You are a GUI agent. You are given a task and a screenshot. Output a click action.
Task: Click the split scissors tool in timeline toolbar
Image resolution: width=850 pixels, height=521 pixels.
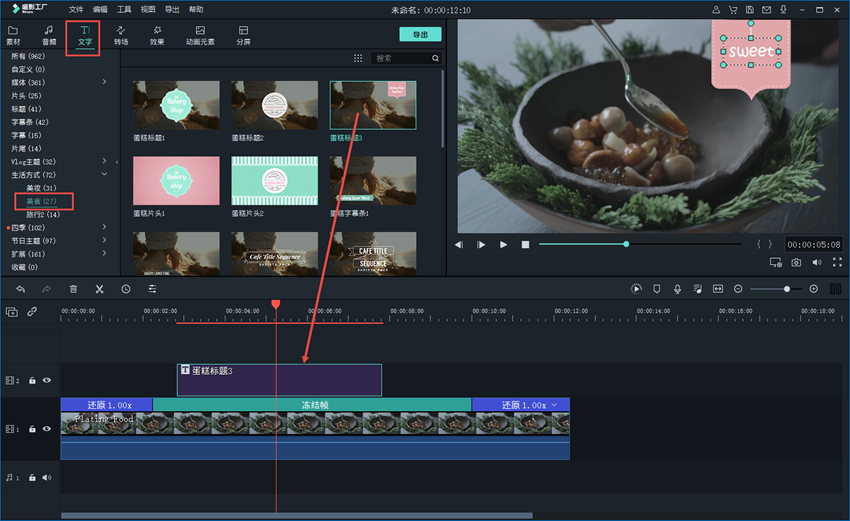[99, 289]
